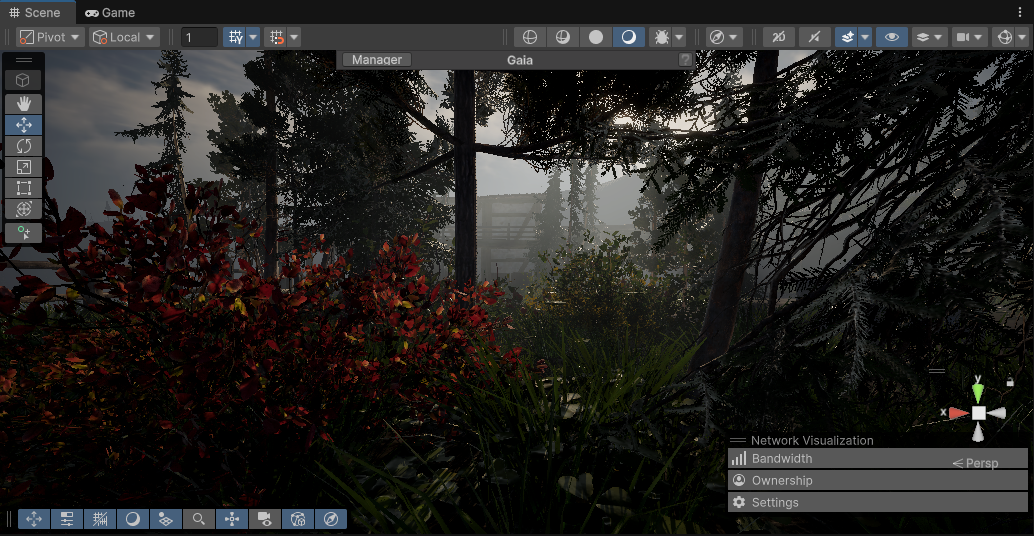Switch to Wireframe draw mode
This screenshot has width=1034, height=536.
click(530, 37)
